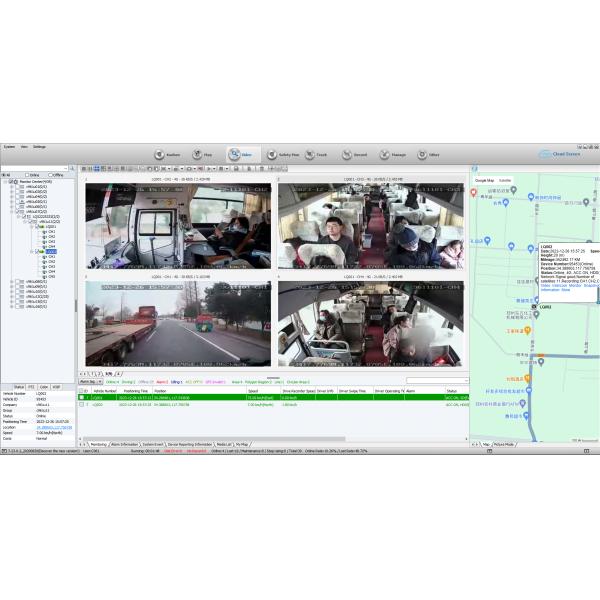This screenshot has height=600, width=600.
Task: Select the Offline radio filter
Action: [49, 174]
